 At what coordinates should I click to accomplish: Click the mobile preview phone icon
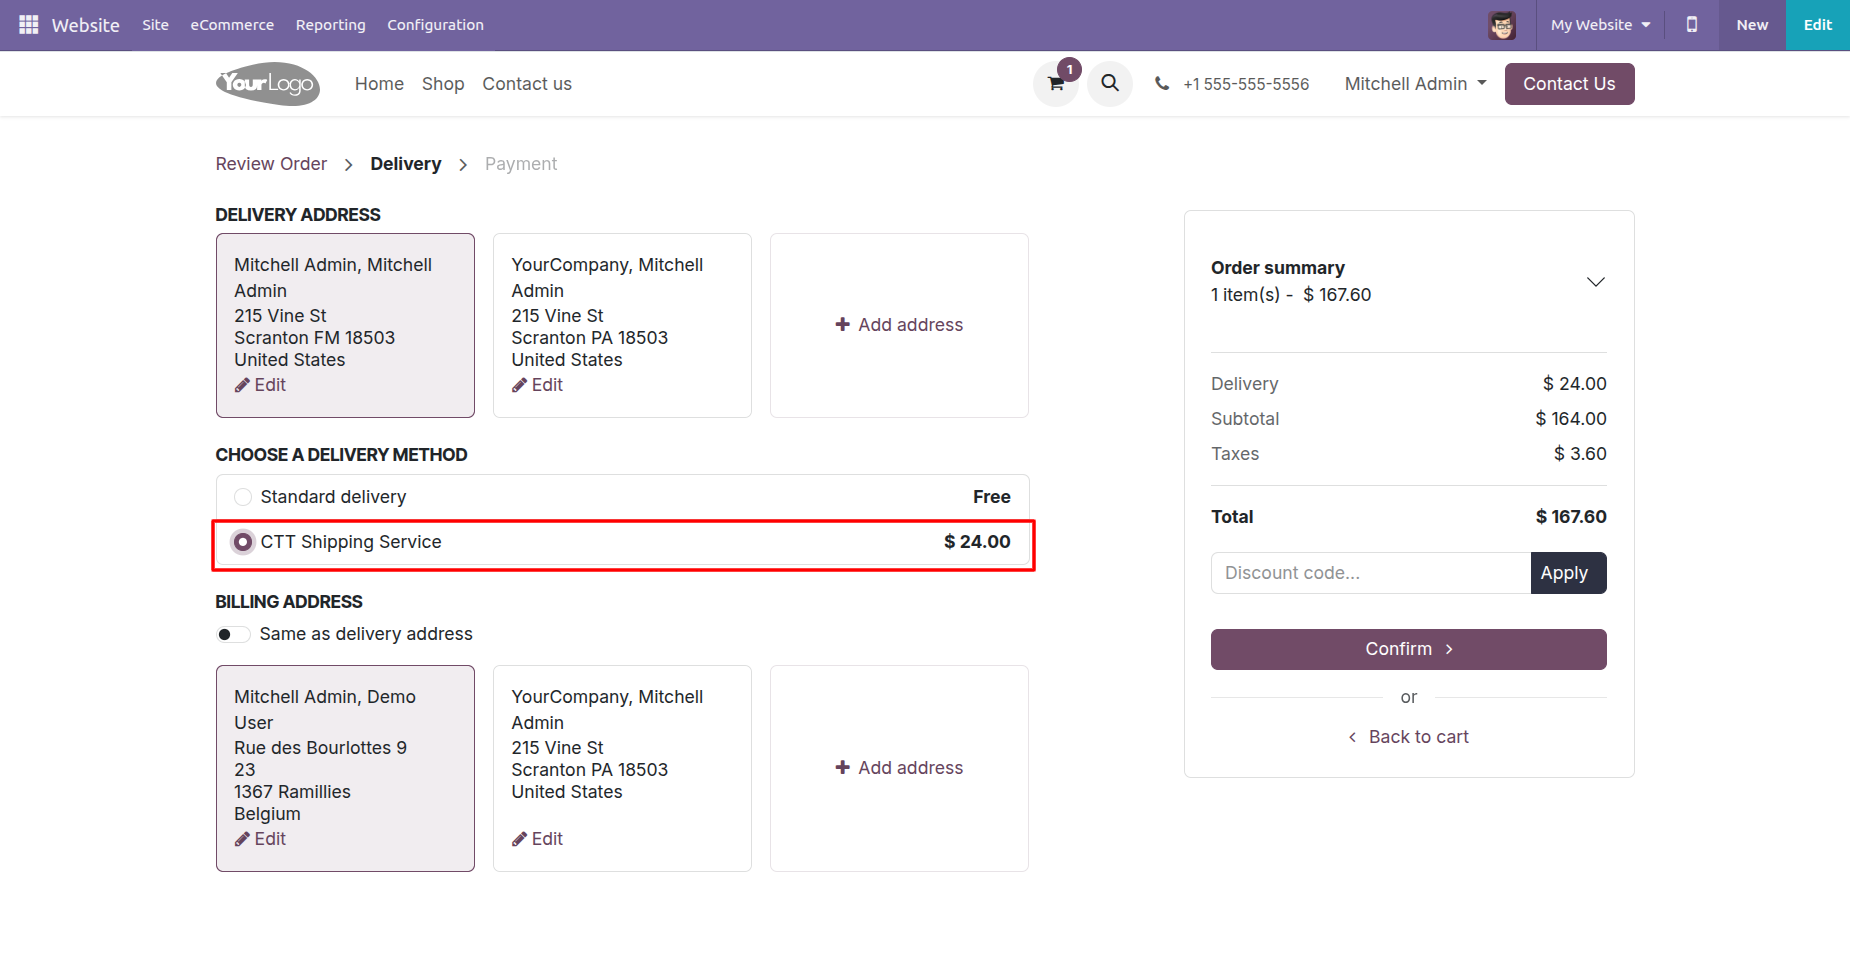click(x=1692, y=25)
